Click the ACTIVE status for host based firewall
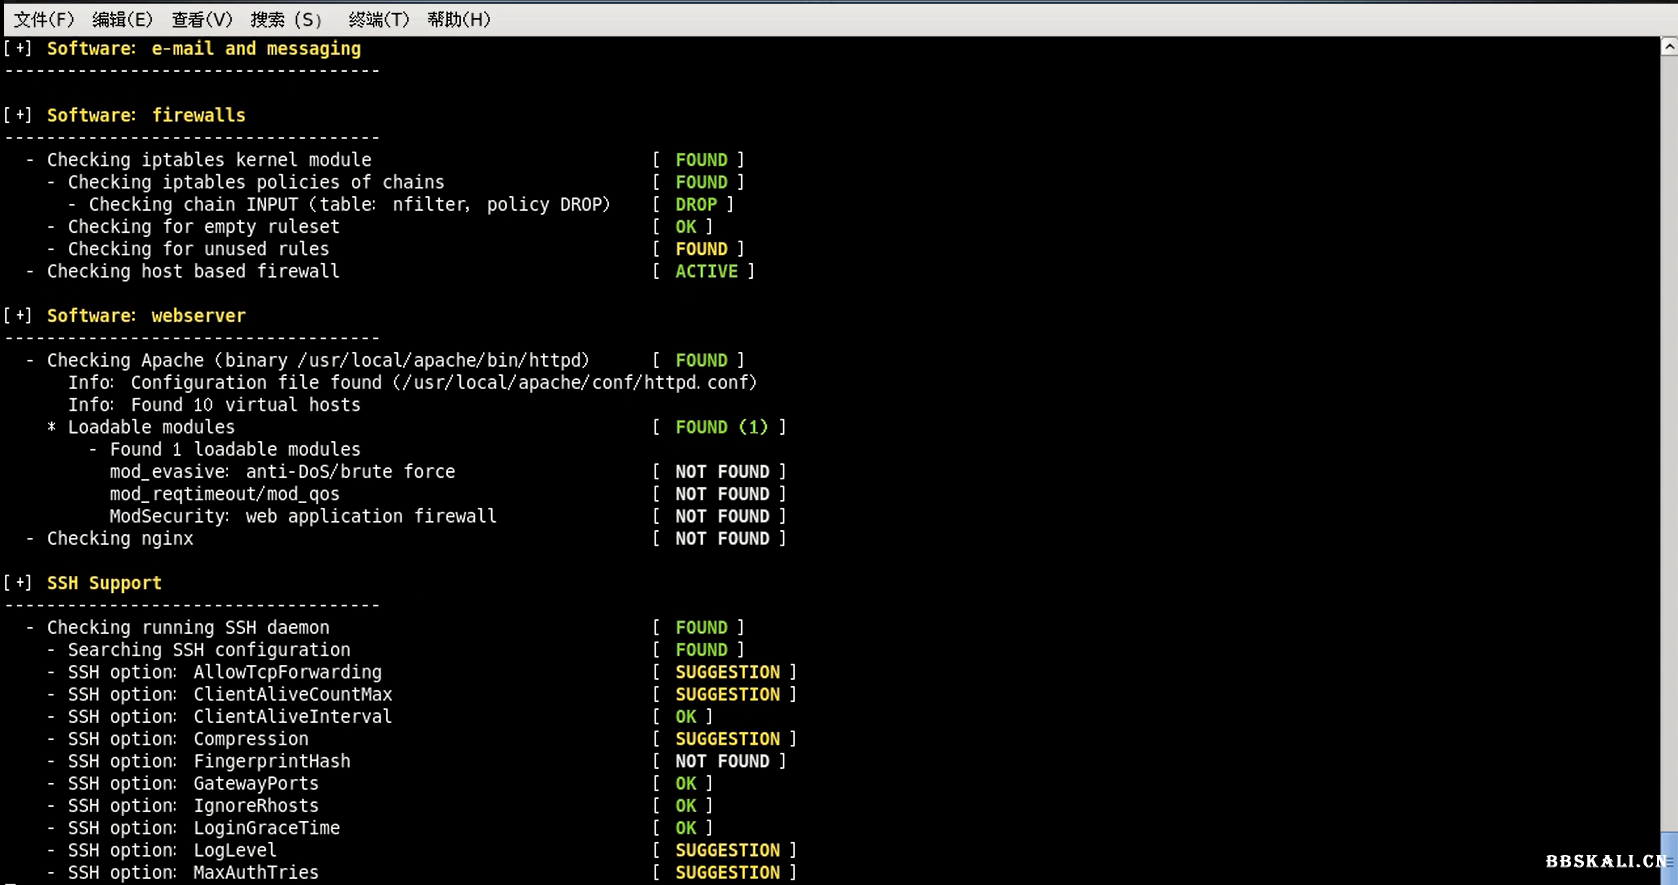1678x885 pixels. point(706,271)
